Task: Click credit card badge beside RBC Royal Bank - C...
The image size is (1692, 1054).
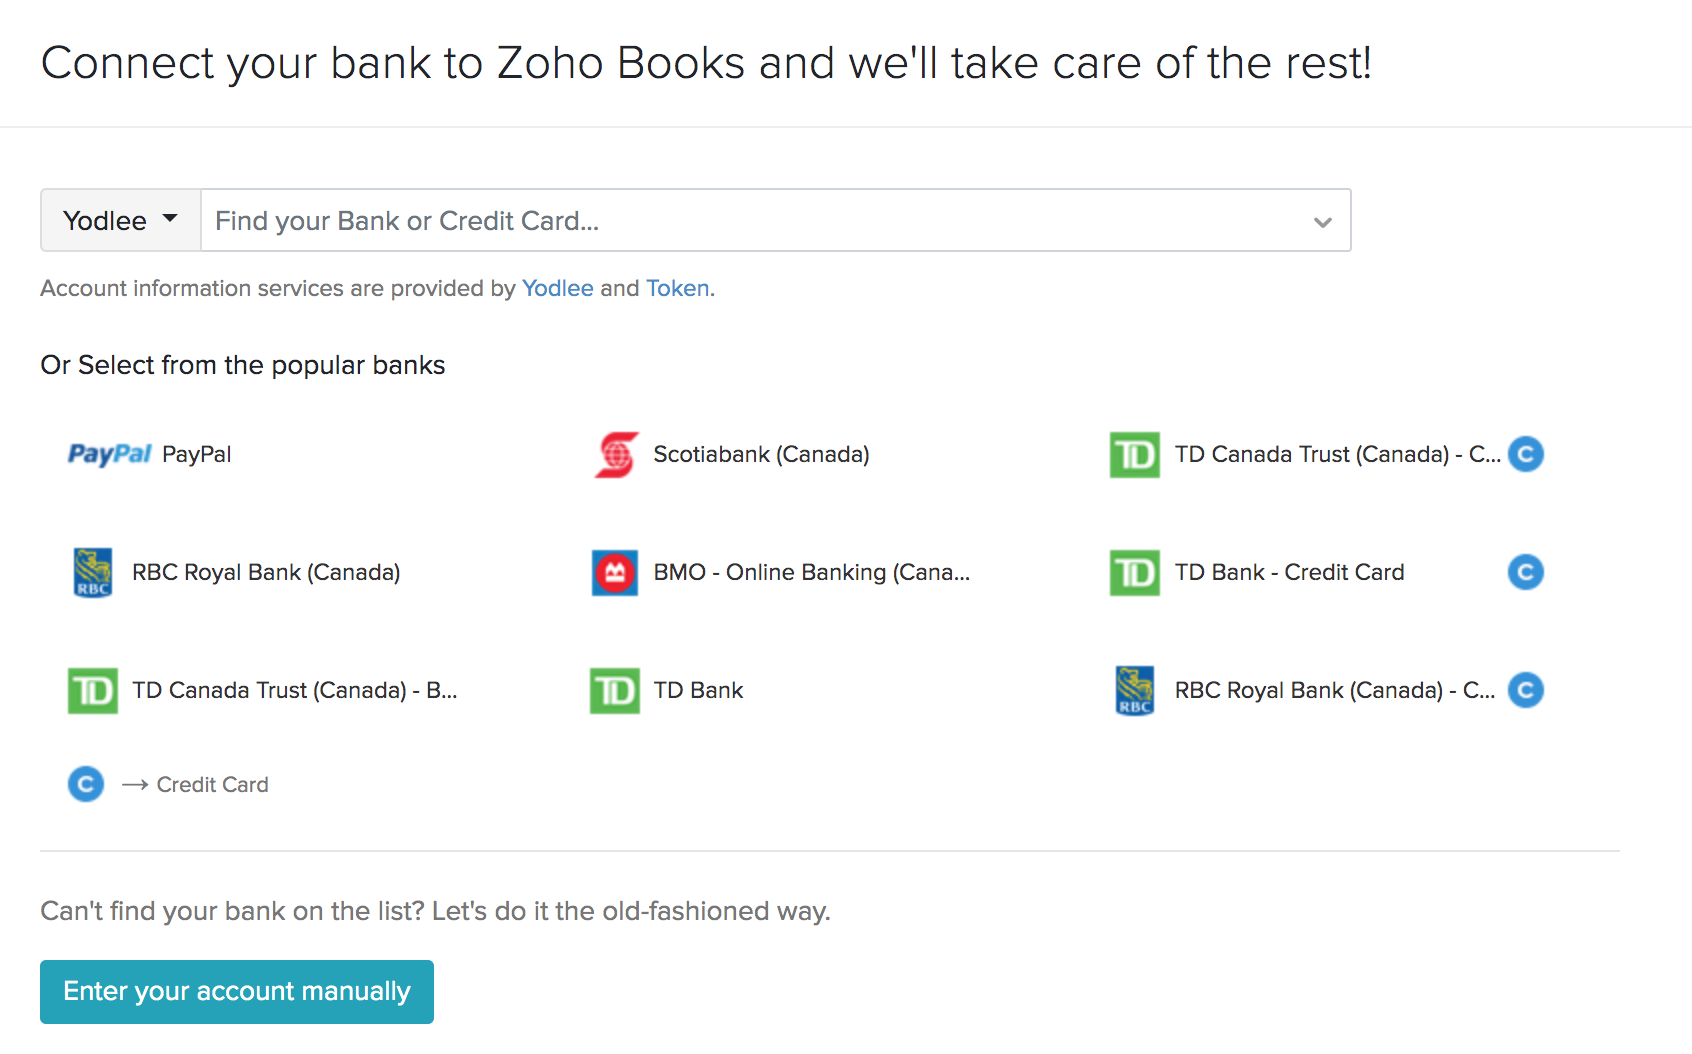Action: tap(1525, 690)
